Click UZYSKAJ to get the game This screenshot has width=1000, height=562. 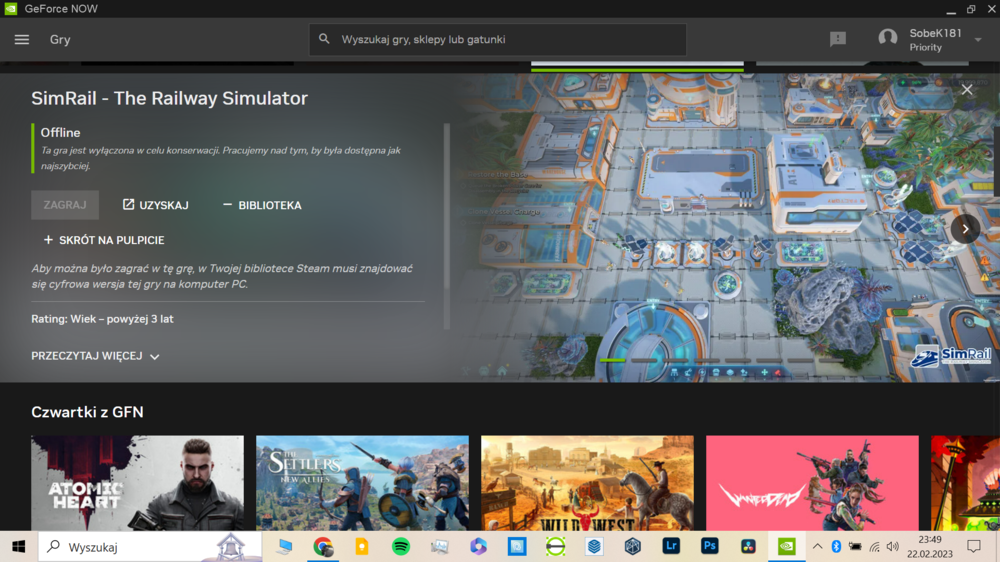tap(156, 205)
